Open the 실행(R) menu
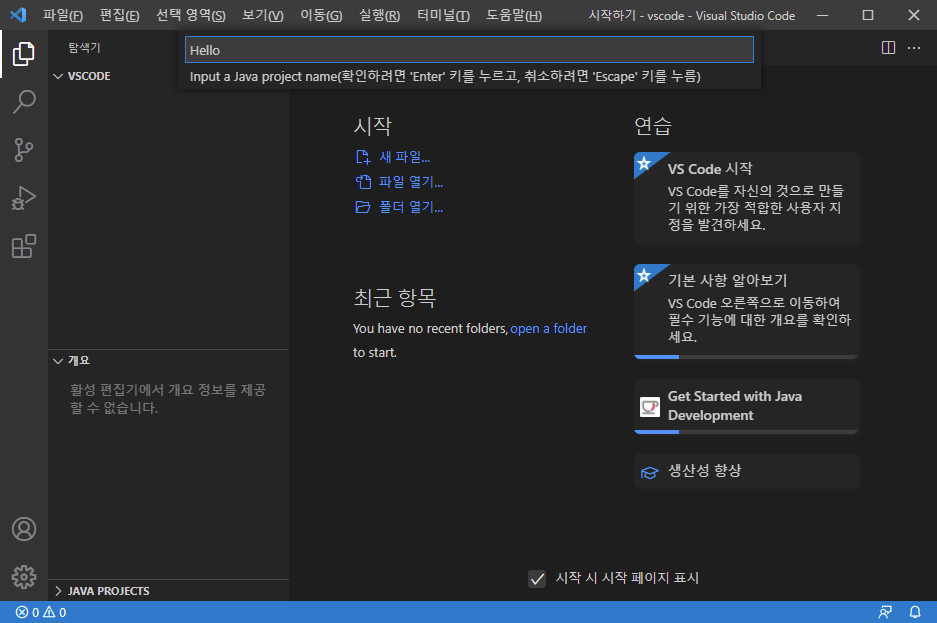Screen dimensions: 937x623 tap(379, 16)
